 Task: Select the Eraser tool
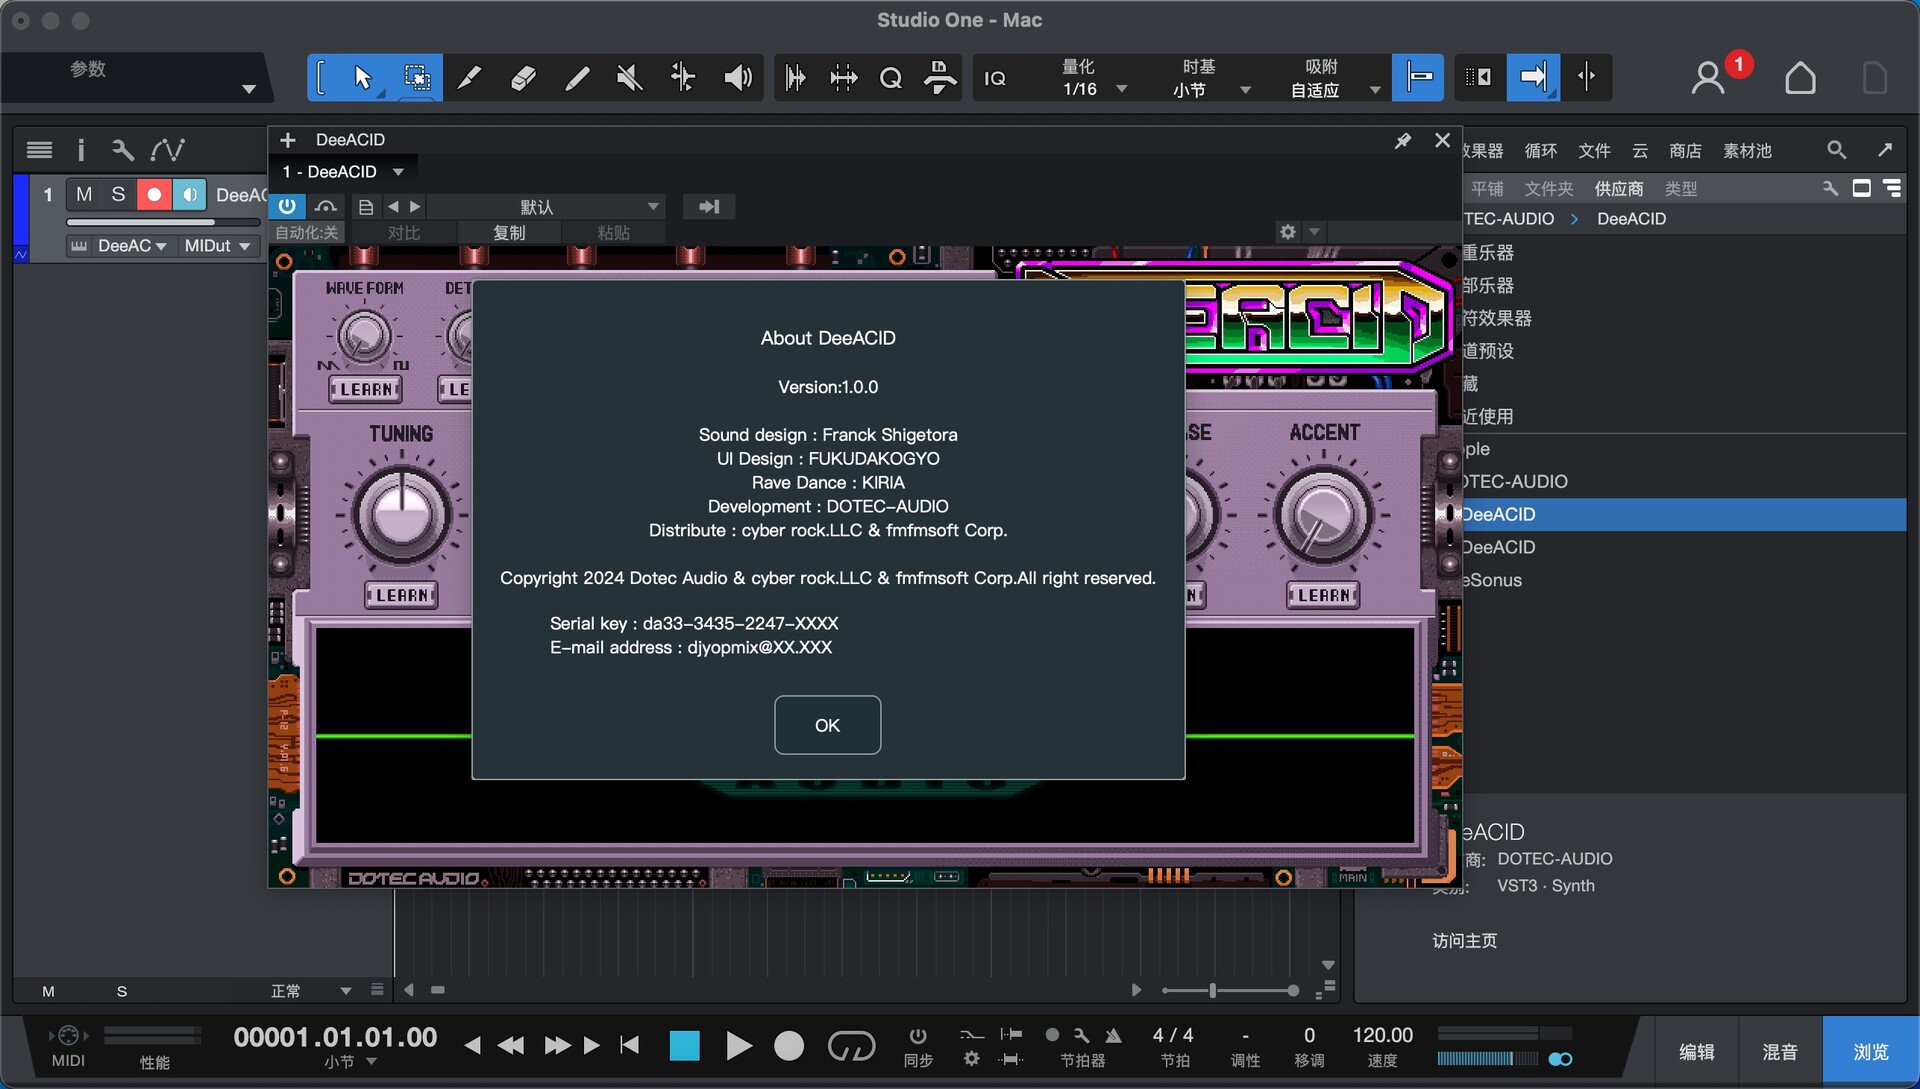pos(523,77)
